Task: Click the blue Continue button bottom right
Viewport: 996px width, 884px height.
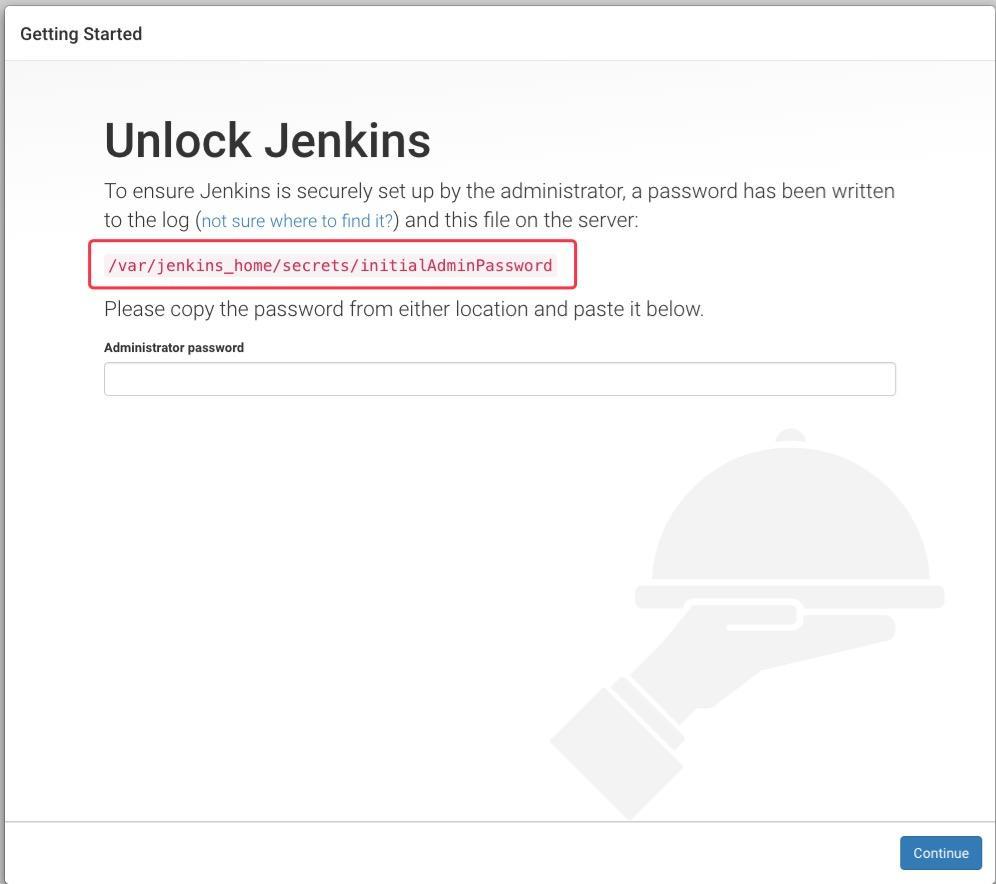Action: tap(940, 853)
